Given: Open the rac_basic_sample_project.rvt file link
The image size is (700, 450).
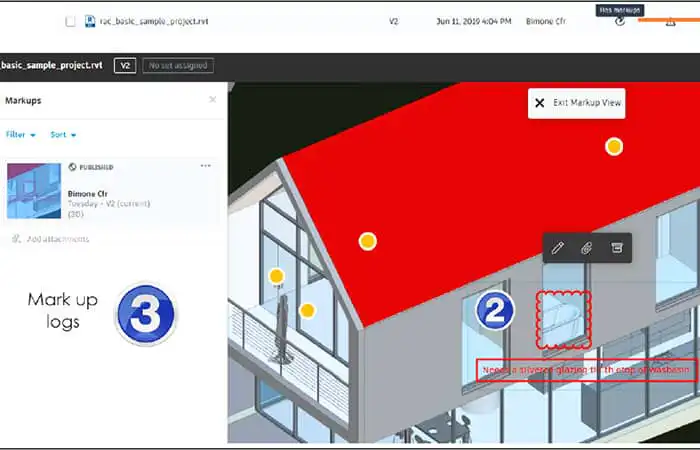Looking at the screenshot, I should pos(154,21).
